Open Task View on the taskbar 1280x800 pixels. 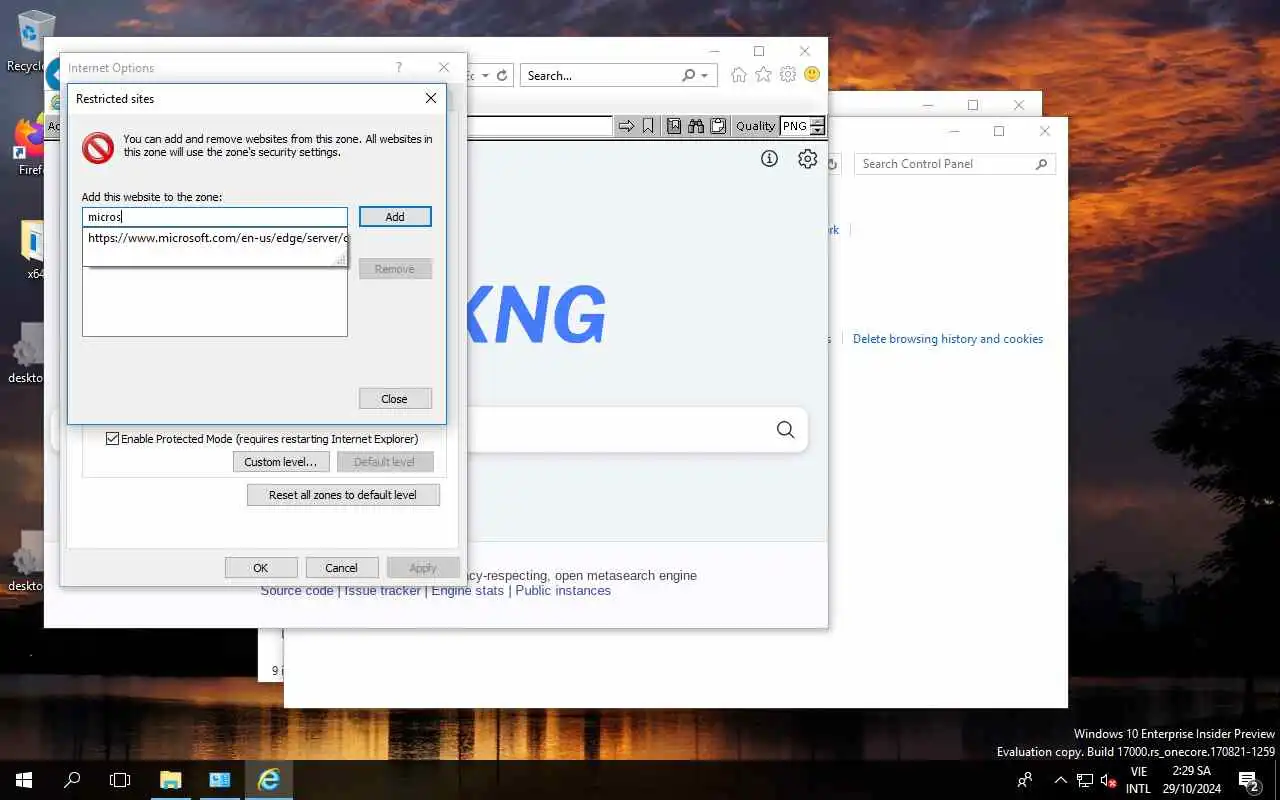pos(120,780)
